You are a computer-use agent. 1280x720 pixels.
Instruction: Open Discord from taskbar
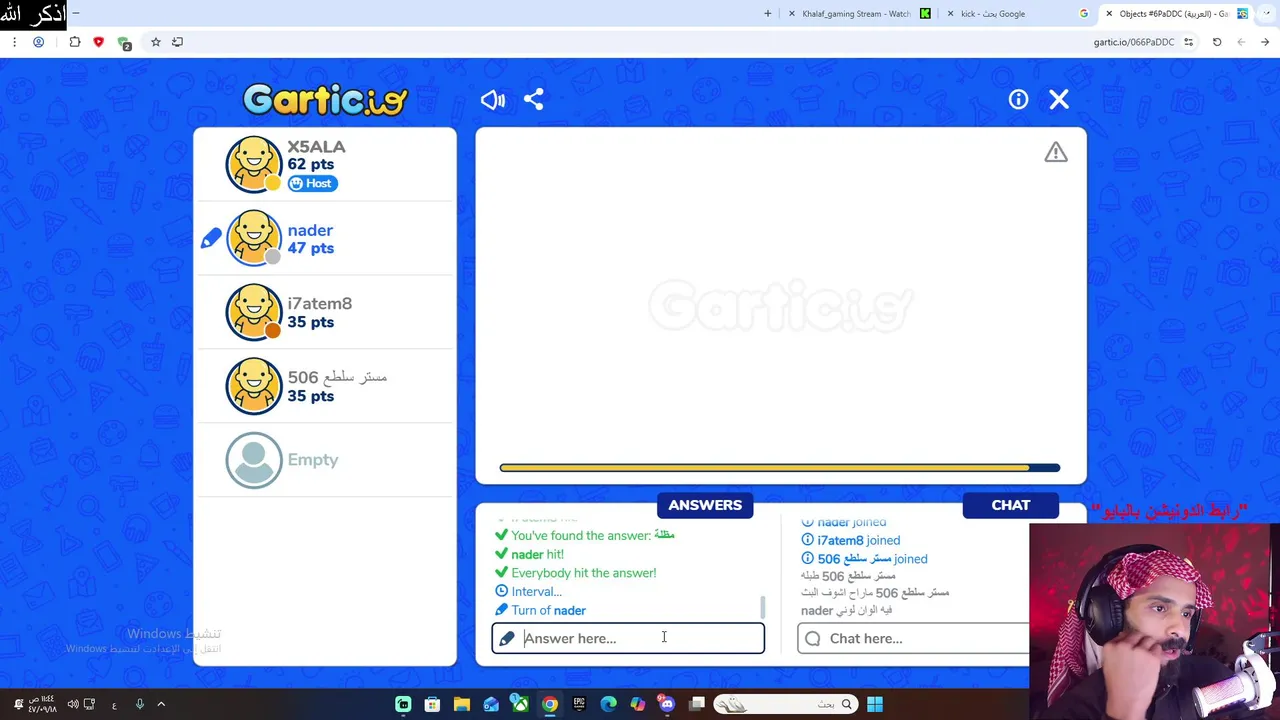pos(667,704)
